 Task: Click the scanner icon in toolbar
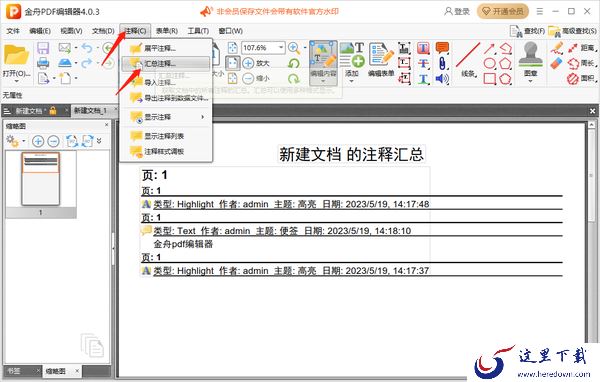coord(65,63)
